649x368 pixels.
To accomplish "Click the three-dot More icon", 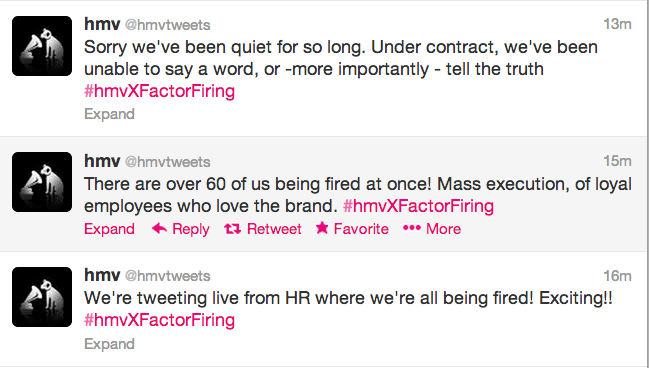I will (412, 228).
